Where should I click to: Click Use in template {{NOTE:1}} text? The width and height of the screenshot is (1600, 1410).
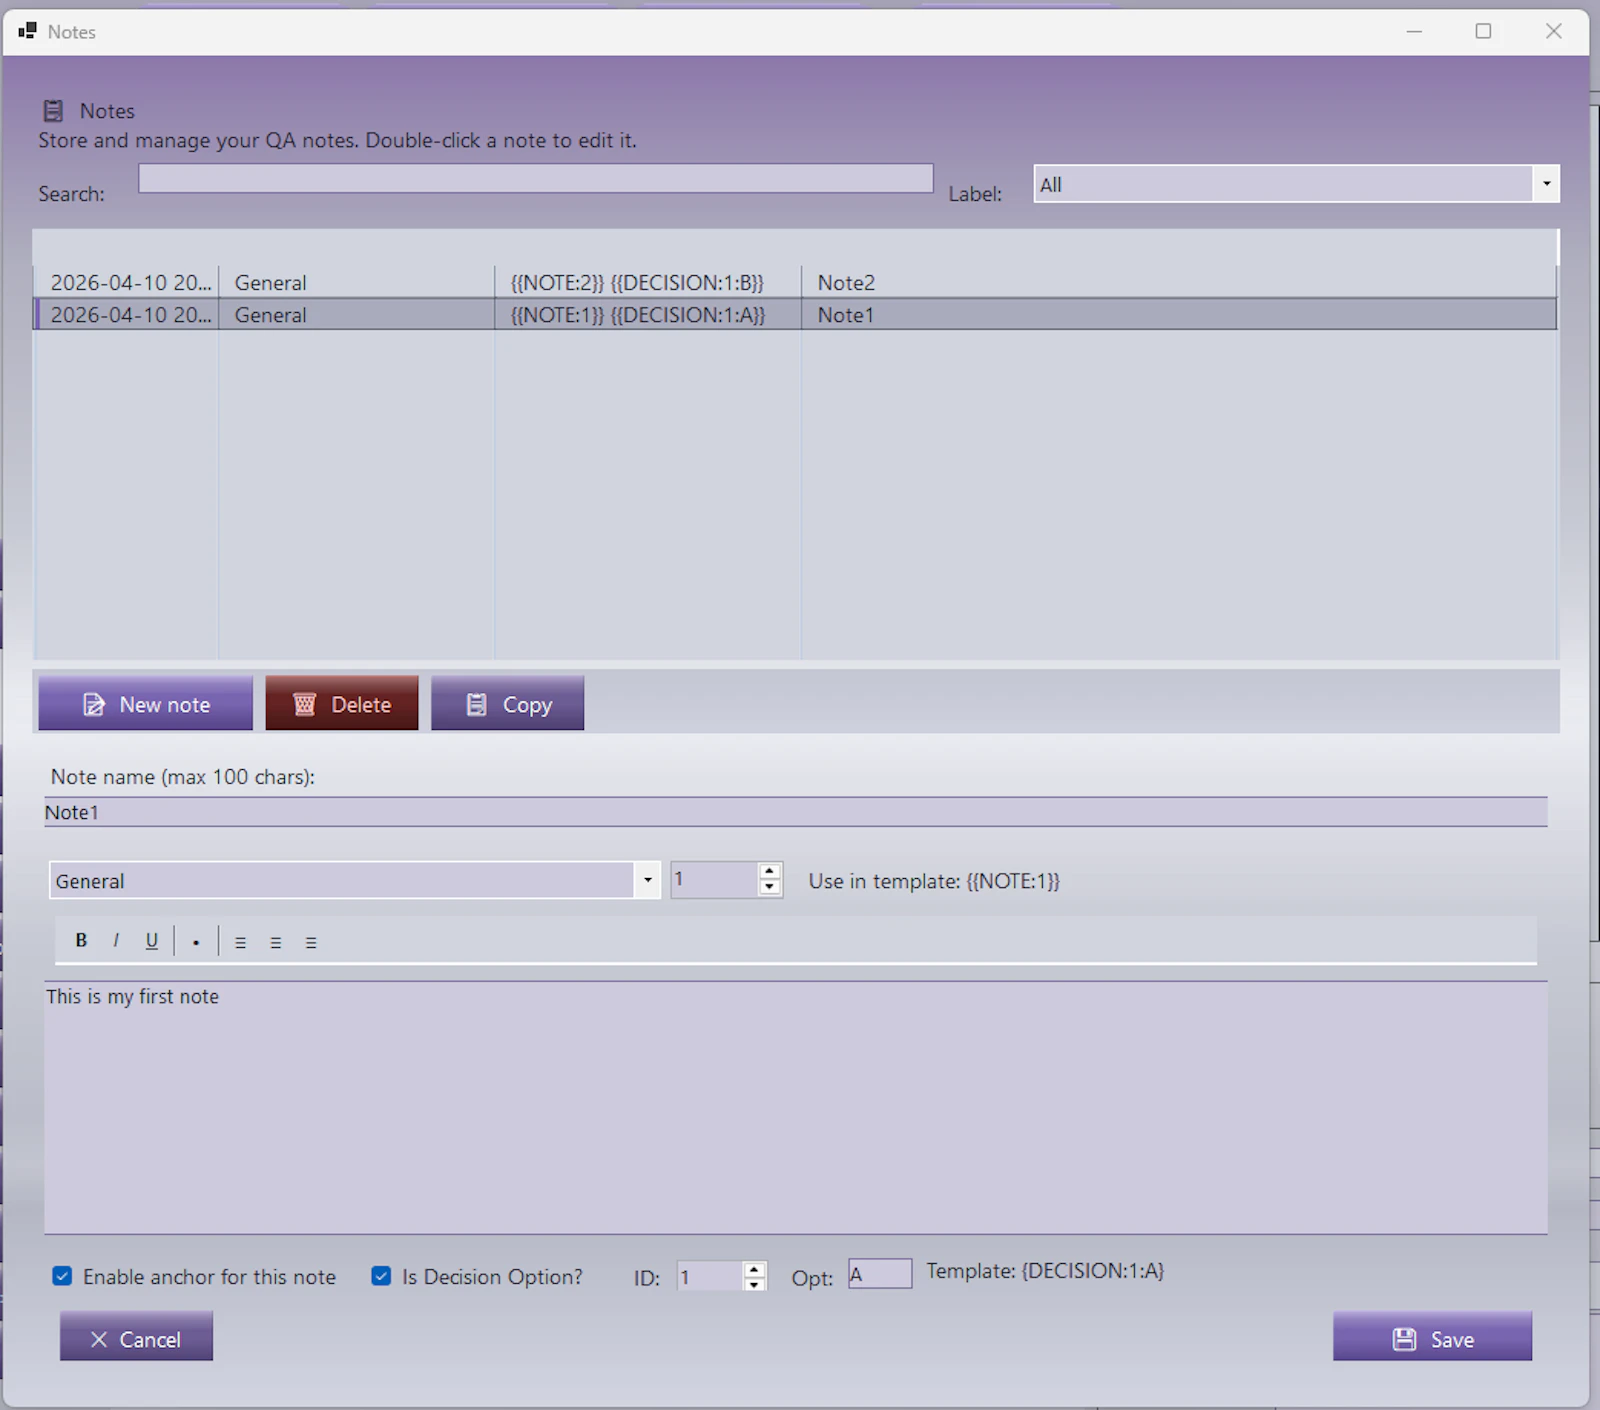pyautogui.click(x=934, y=881)
